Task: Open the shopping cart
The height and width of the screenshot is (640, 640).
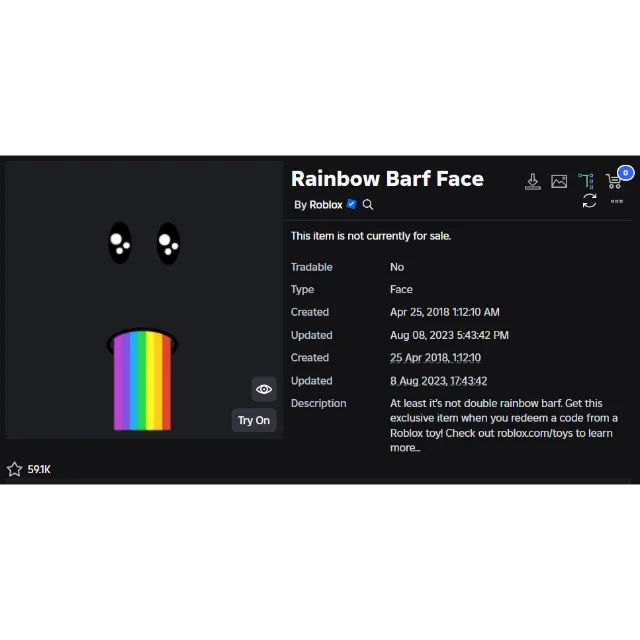Action: pos(615,181)
